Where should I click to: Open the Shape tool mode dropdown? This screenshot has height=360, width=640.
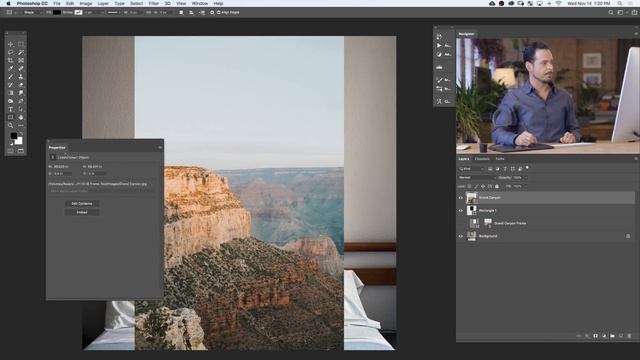pos(32,13)
